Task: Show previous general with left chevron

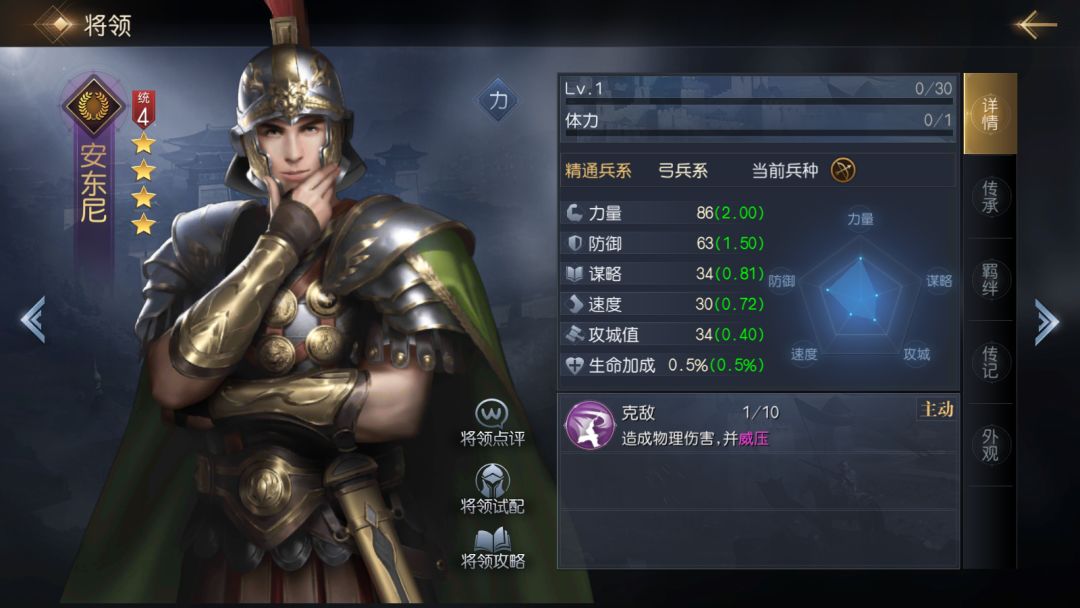Action: point(33,319)
